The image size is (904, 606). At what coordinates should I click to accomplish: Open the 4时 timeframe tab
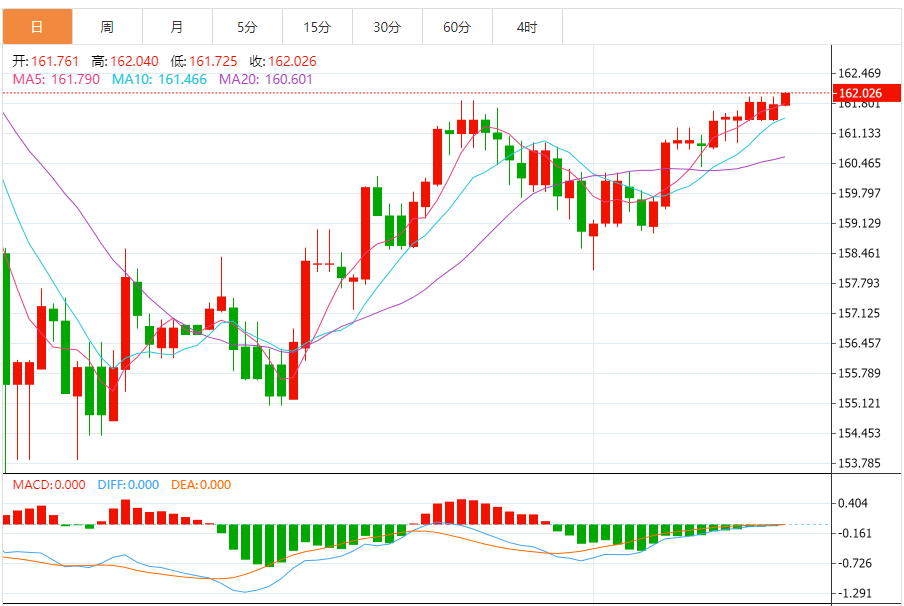coord(527,27)
